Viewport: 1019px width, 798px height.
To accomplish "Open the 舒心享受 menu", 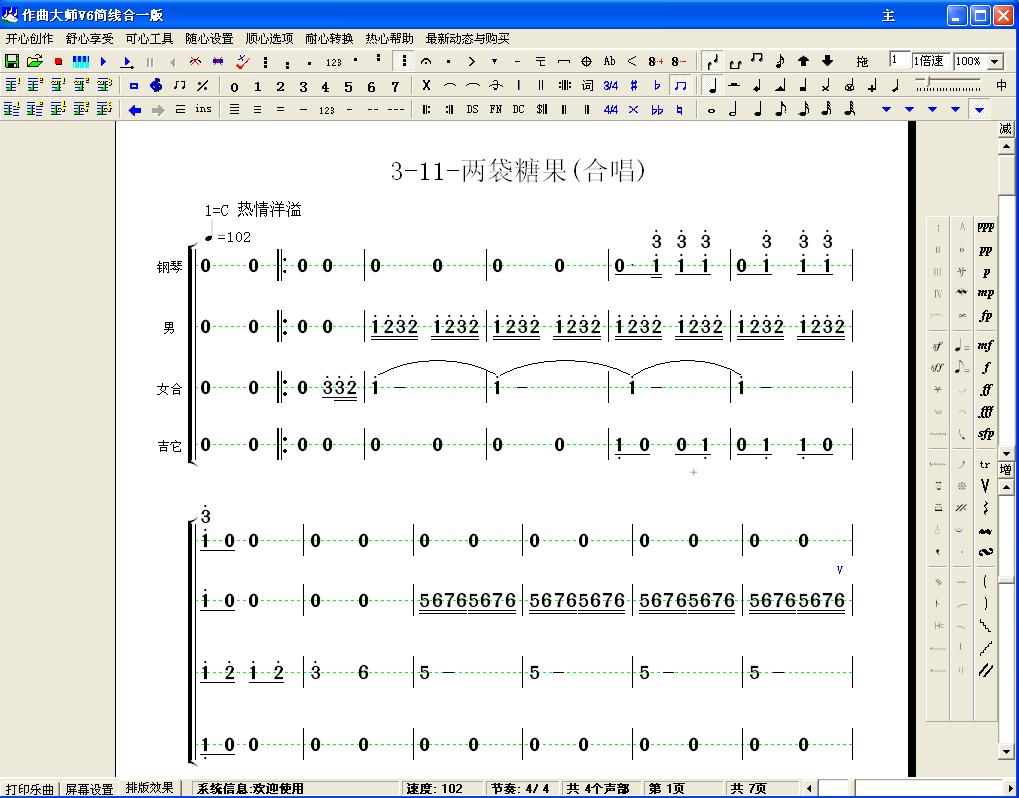I will point(89,38).
